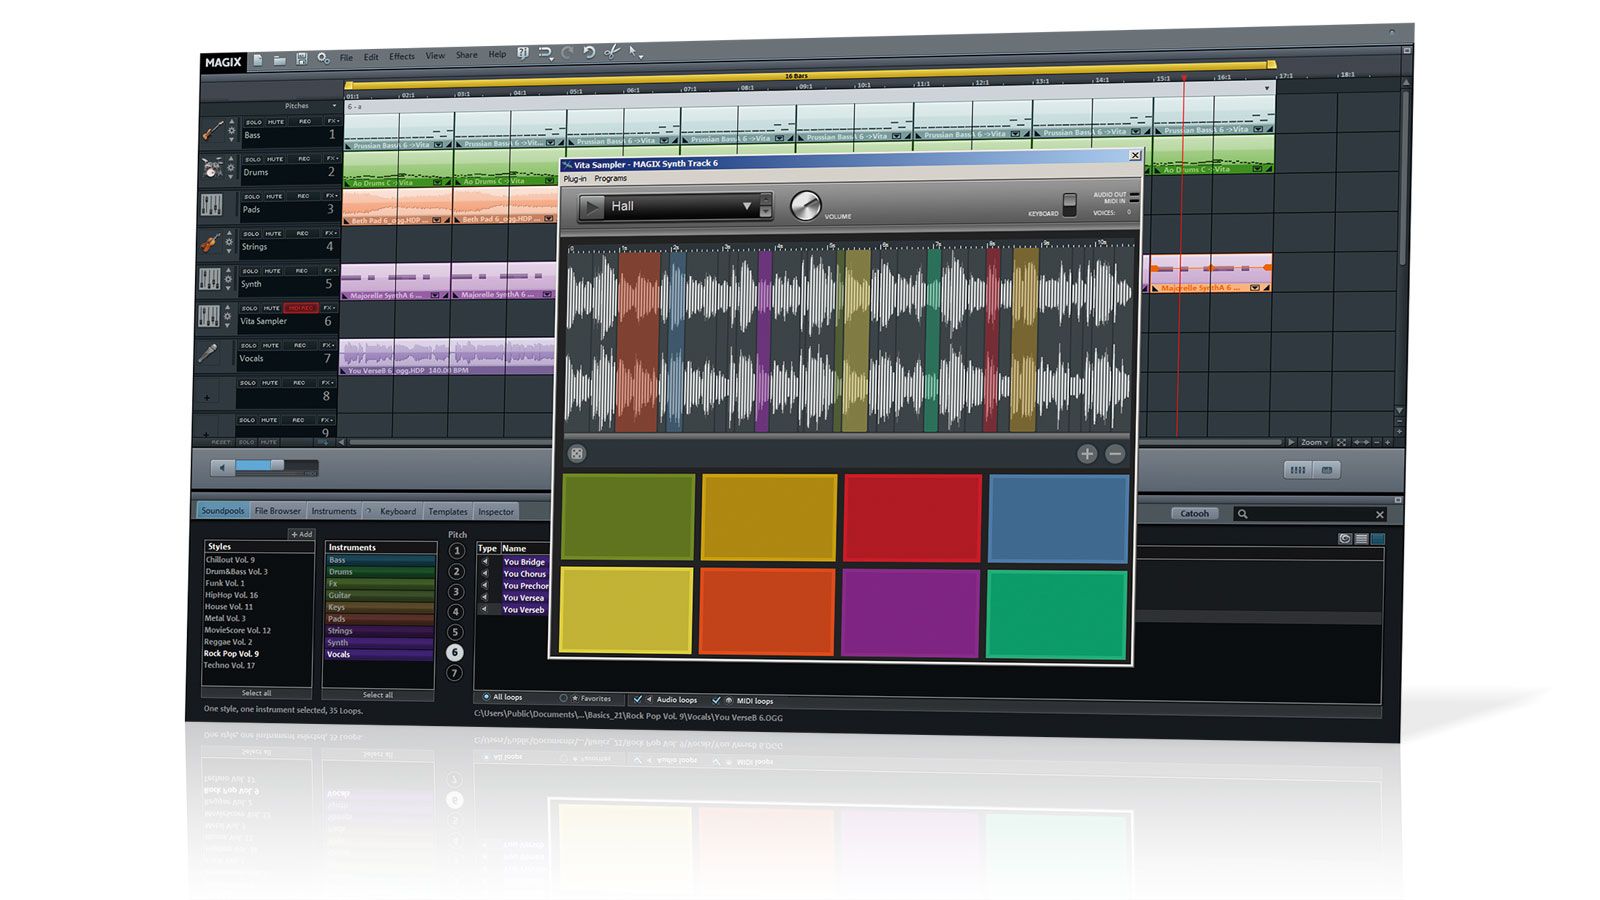Click the Catooh button
This screenshot has width=1600, height=900.
point(1195,513)
